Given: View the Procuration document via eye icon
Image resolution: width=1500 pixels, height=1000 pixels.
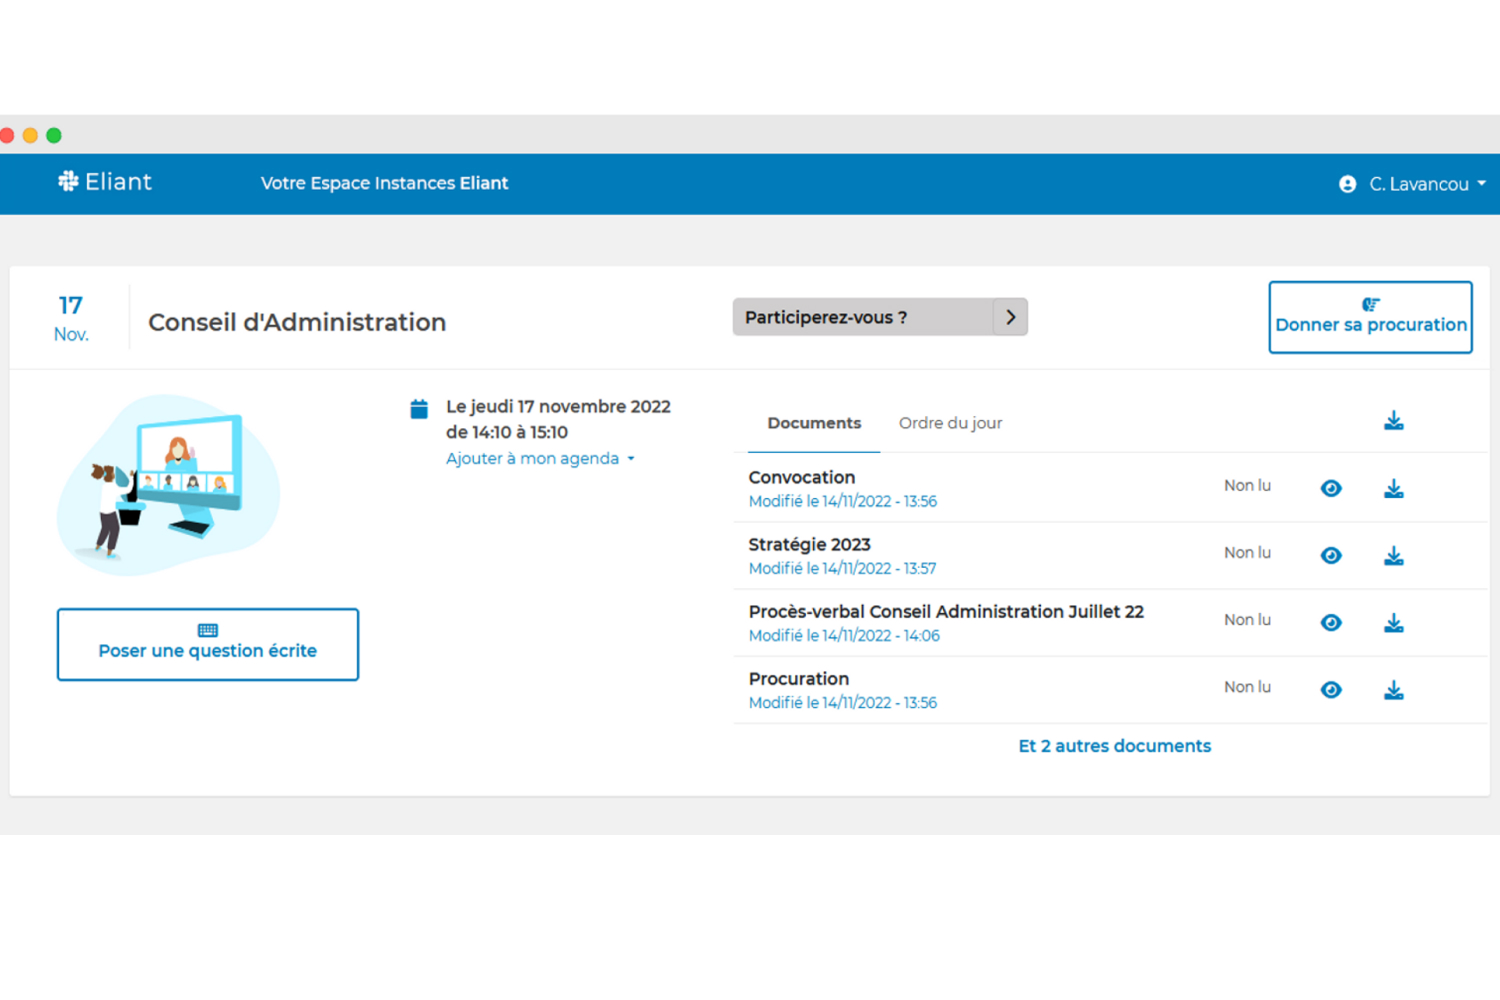Looking at the screenshot, I should [1330, 690].
